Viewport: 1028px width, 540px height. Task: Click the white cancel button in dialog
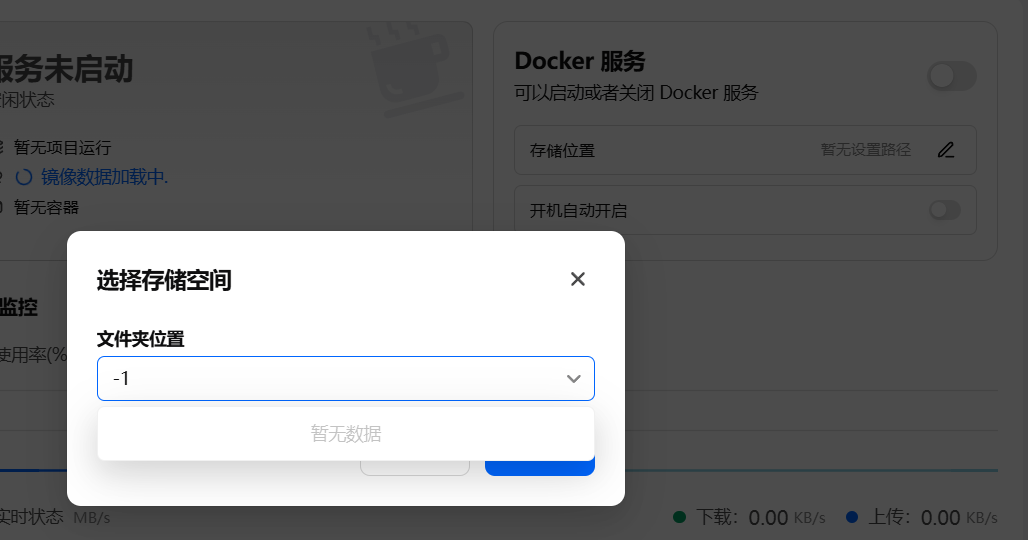[x=414, y=467]
